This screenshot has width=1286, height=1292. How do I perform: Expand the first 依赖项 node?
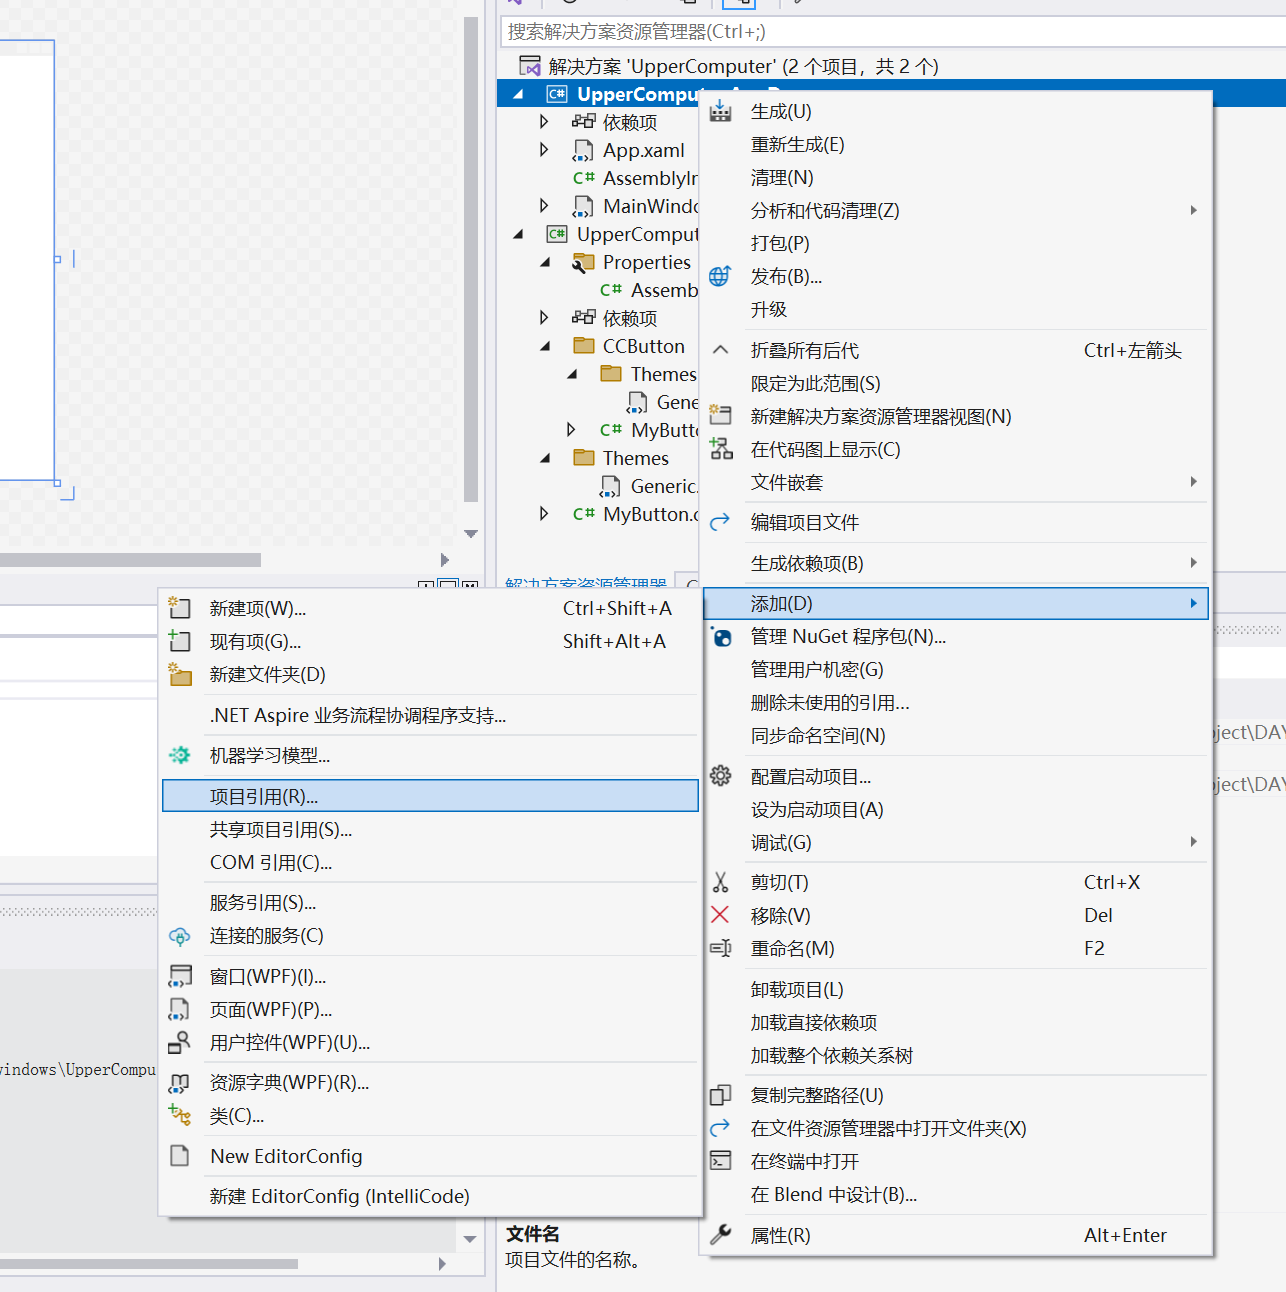point(544,122)
